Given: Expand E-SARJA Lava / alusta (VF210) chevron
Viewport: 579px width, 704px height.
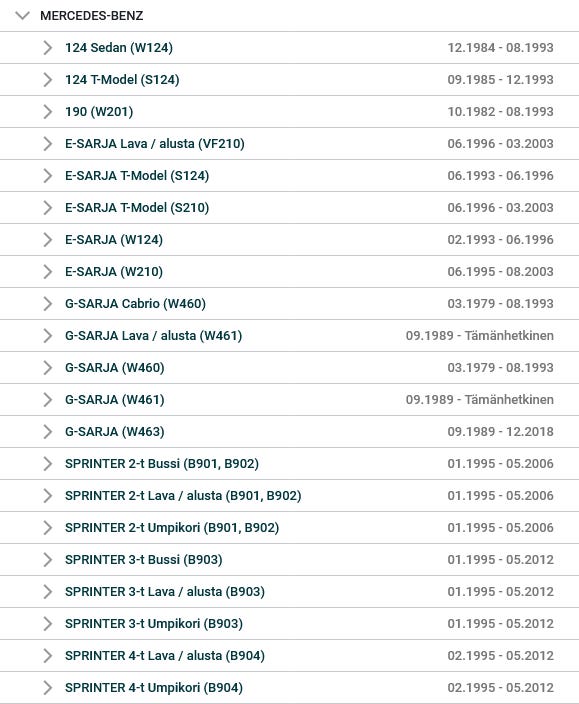Looking at the screenshot, I should [48, 144].
